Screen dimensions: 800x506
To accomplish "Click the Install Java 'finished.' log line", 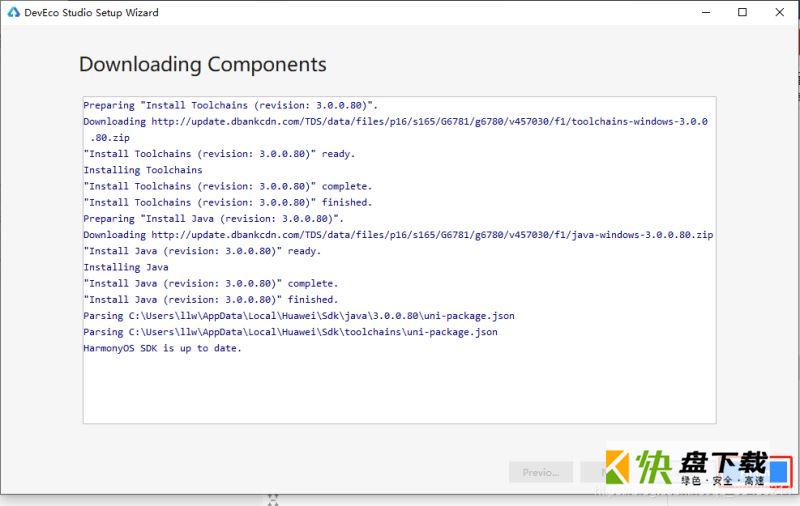I will 211,299.
